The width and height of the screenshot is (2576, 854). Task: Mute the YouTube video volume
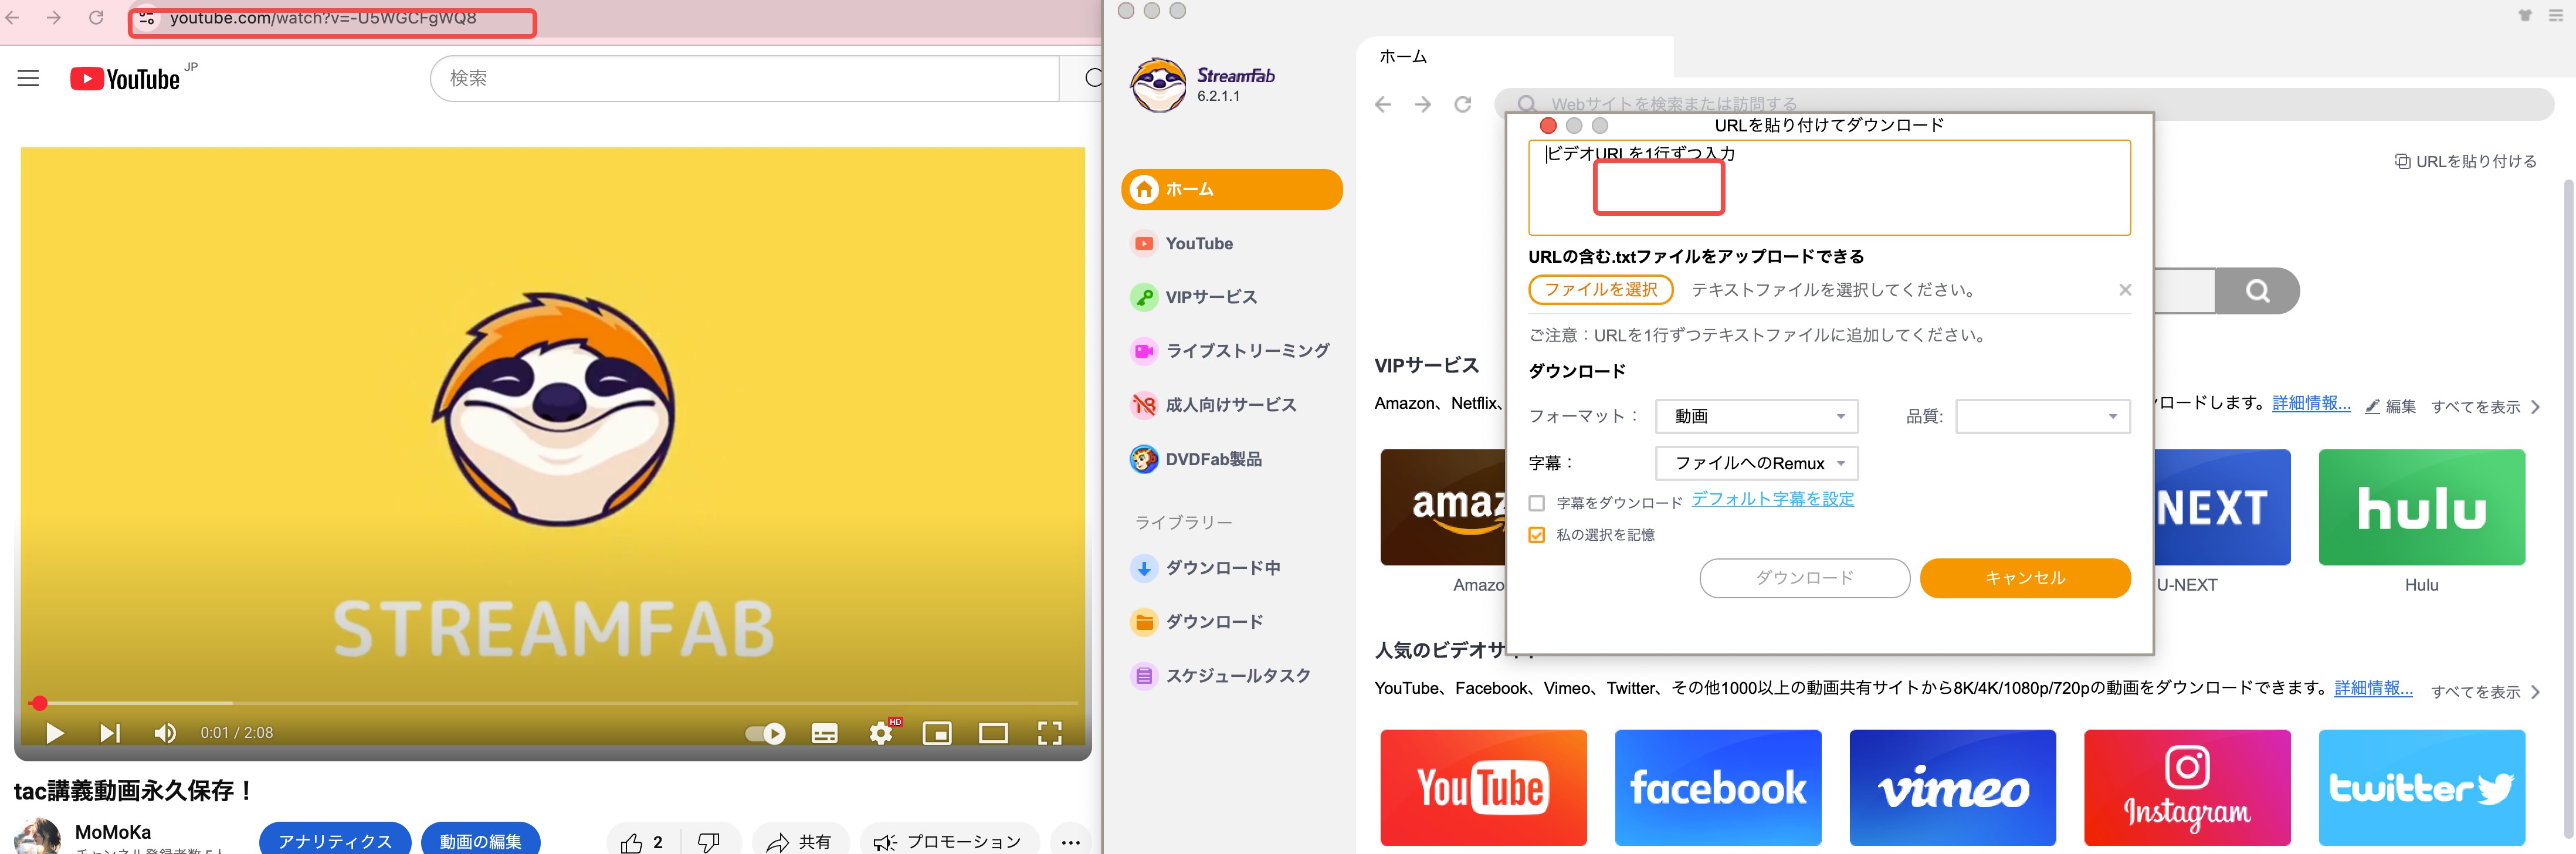pos(165,733)
